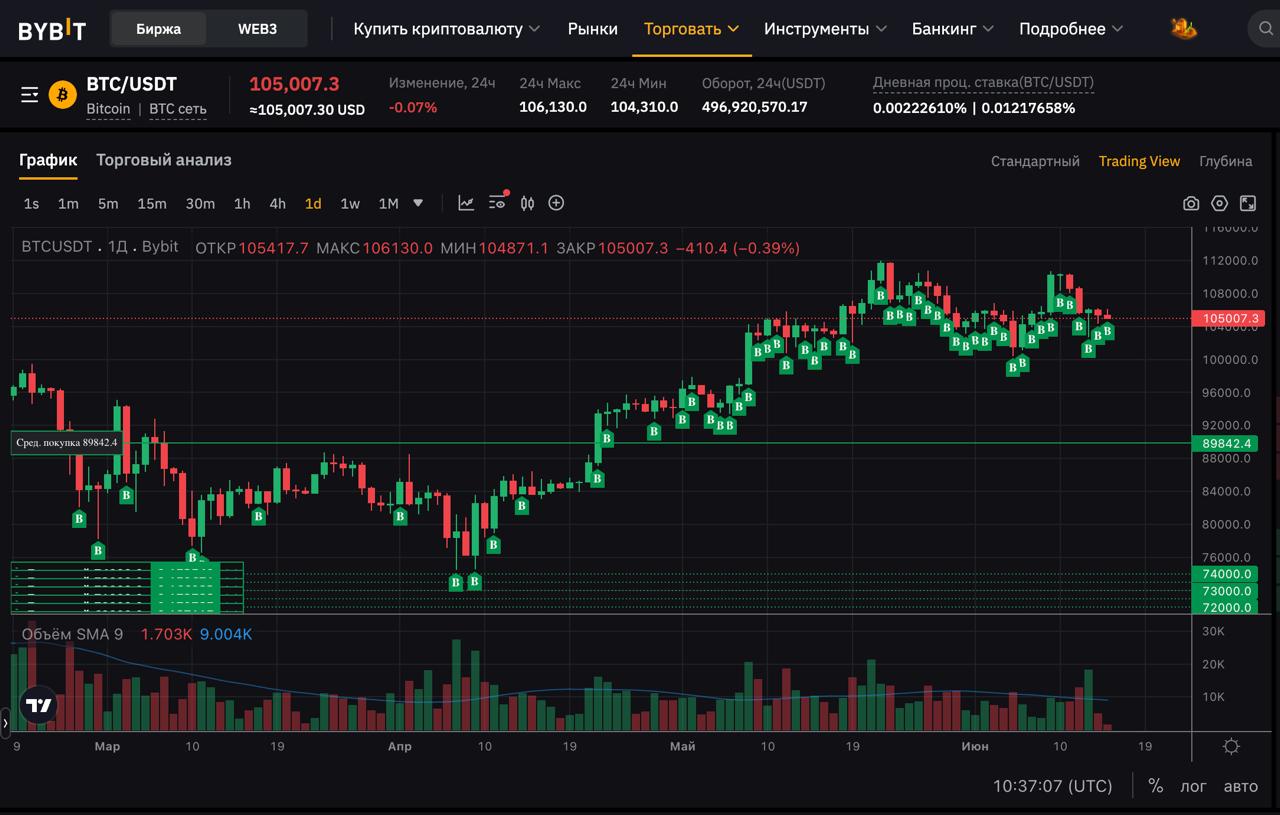Take a chart snapshot with camera icon
This screenshot has height=815, width=1280.
pos(1191,203)
